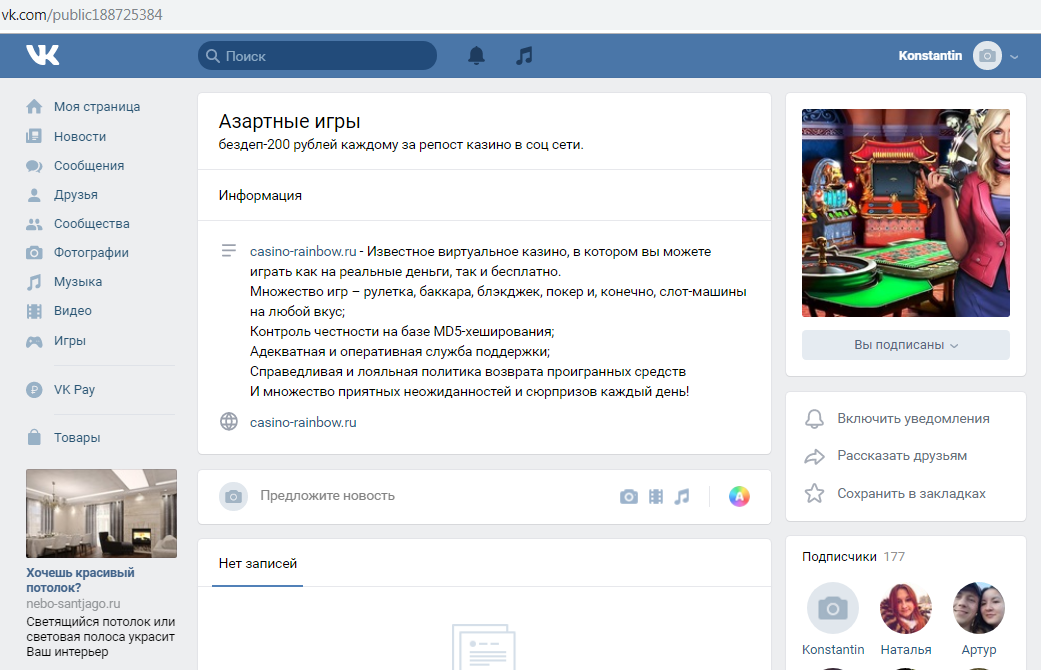Open the music player note icon

tap(524, 56)
